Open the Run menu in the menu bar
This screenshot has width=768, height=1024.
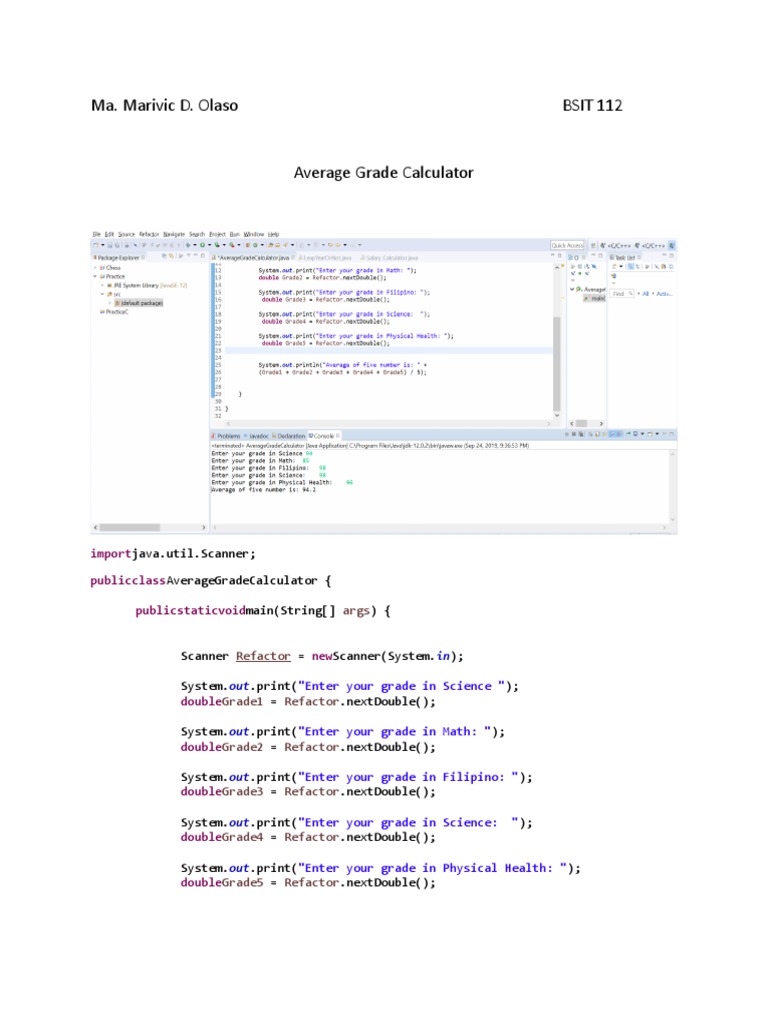[x=234, y=234]
